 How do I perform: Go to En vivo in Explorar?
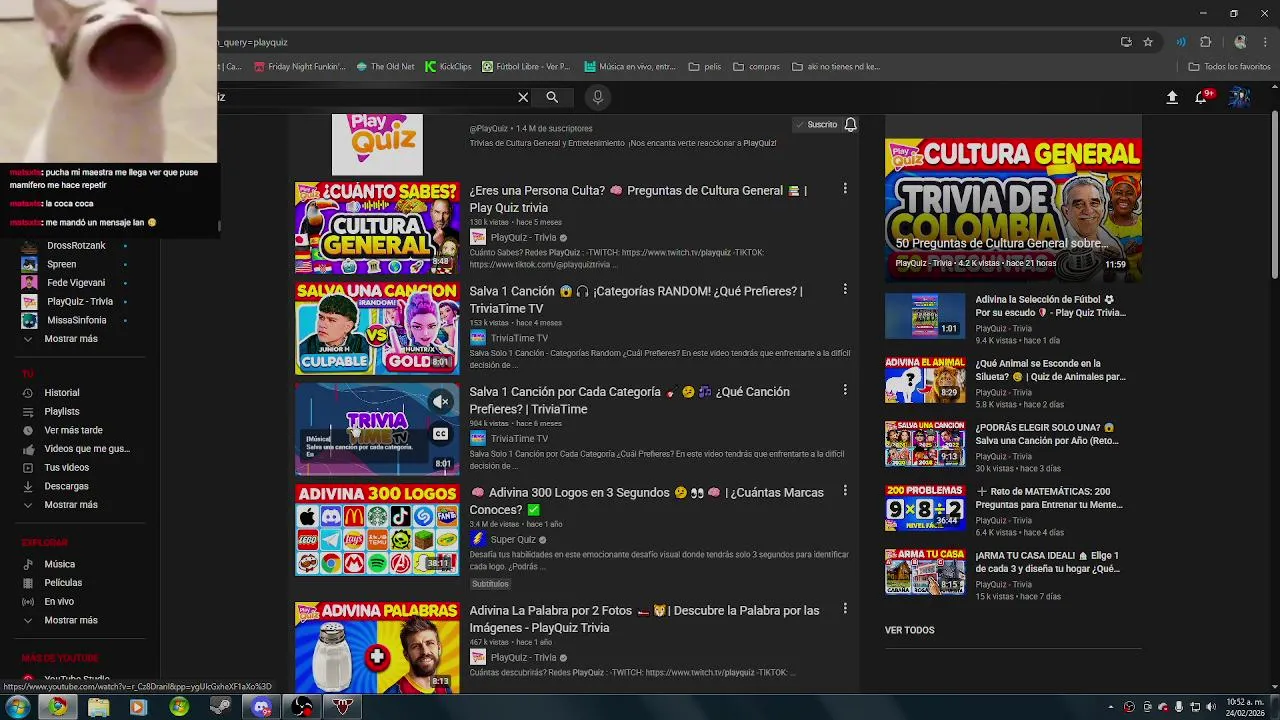coord(59,602)
